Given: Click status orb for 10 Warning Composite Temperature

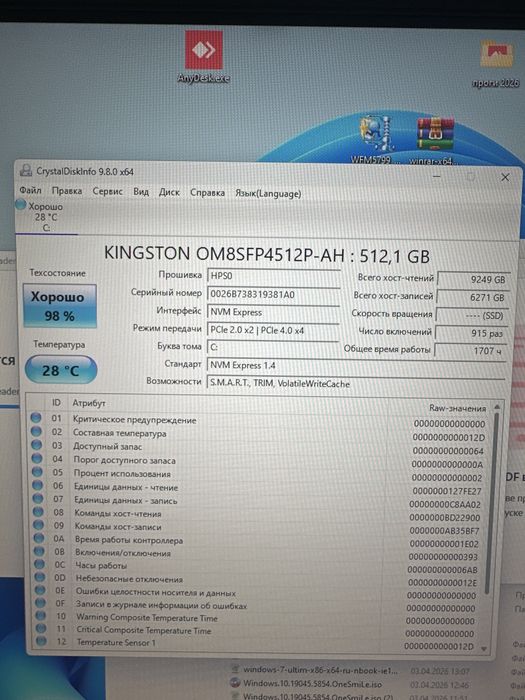Looking at the screenshot, I should (41, 616).
